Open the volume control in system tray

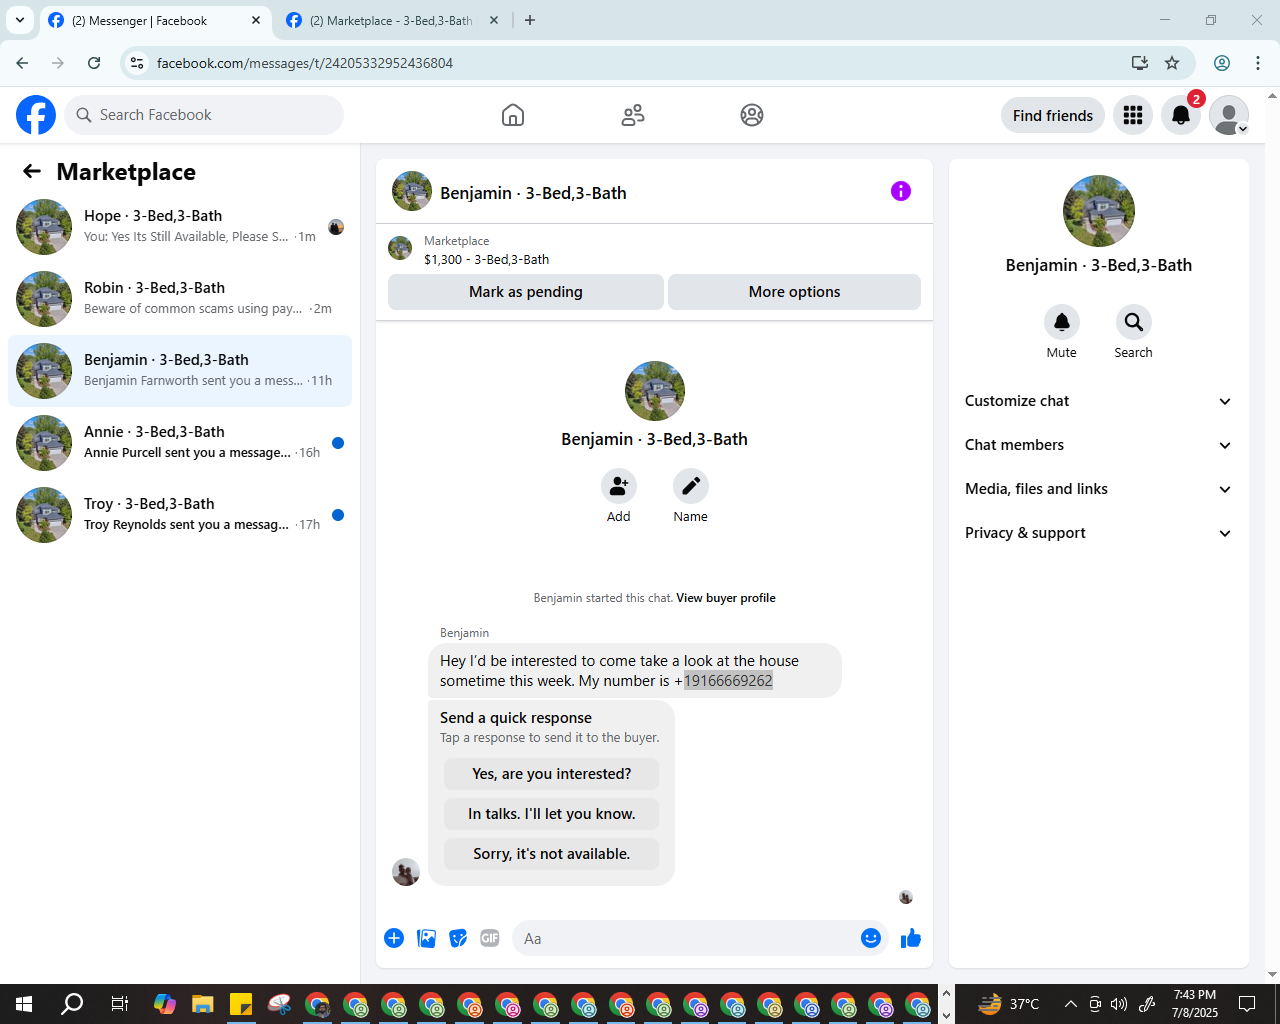point(1119,1004)
